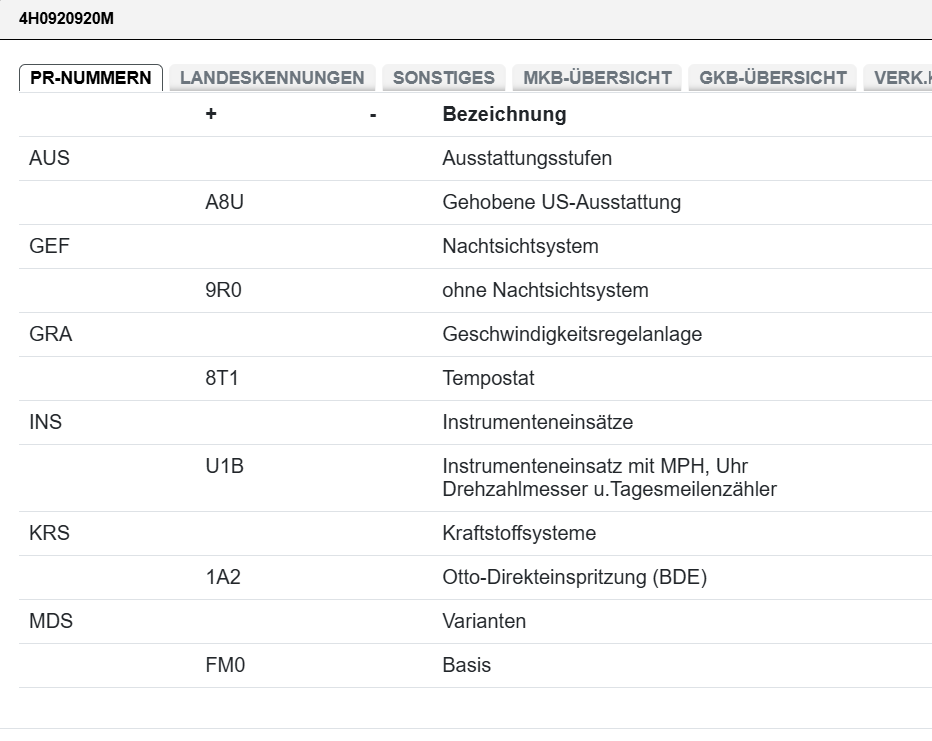Open the partially visible VERK. tab
932x741 pixels.
[900, 78]
